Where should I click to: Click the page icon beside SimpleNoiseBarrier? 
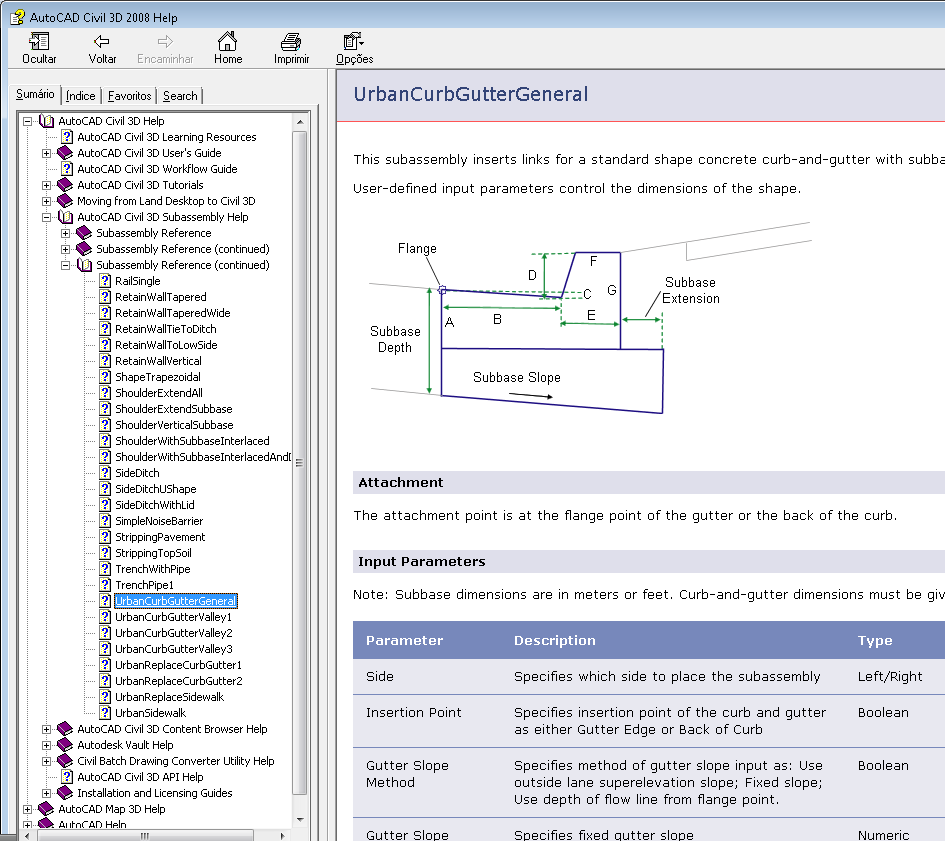click(x=105, y=520)
